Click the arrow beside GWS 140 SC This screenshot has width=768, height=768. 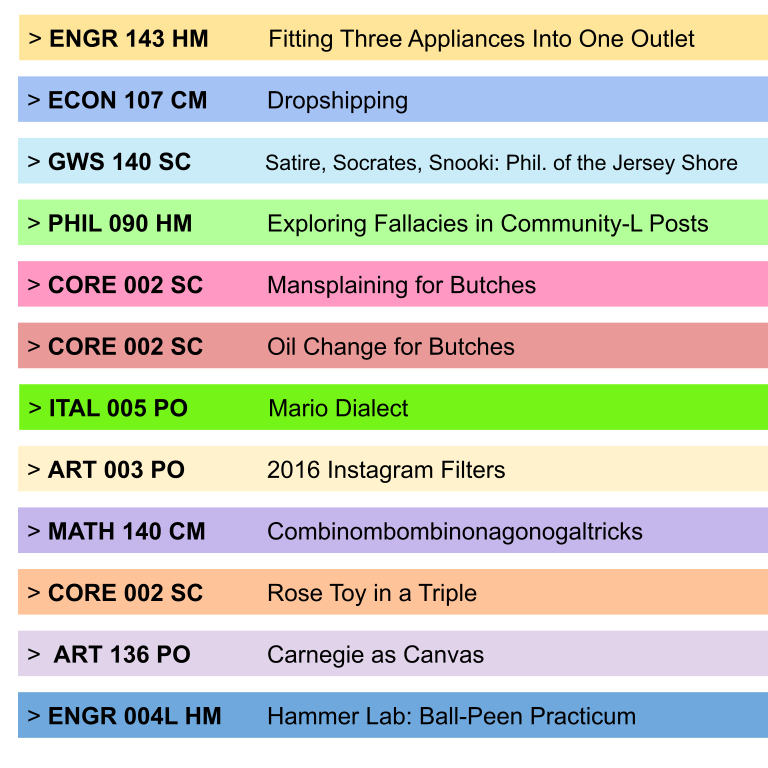pyautogui.click(x=34, y=162)
